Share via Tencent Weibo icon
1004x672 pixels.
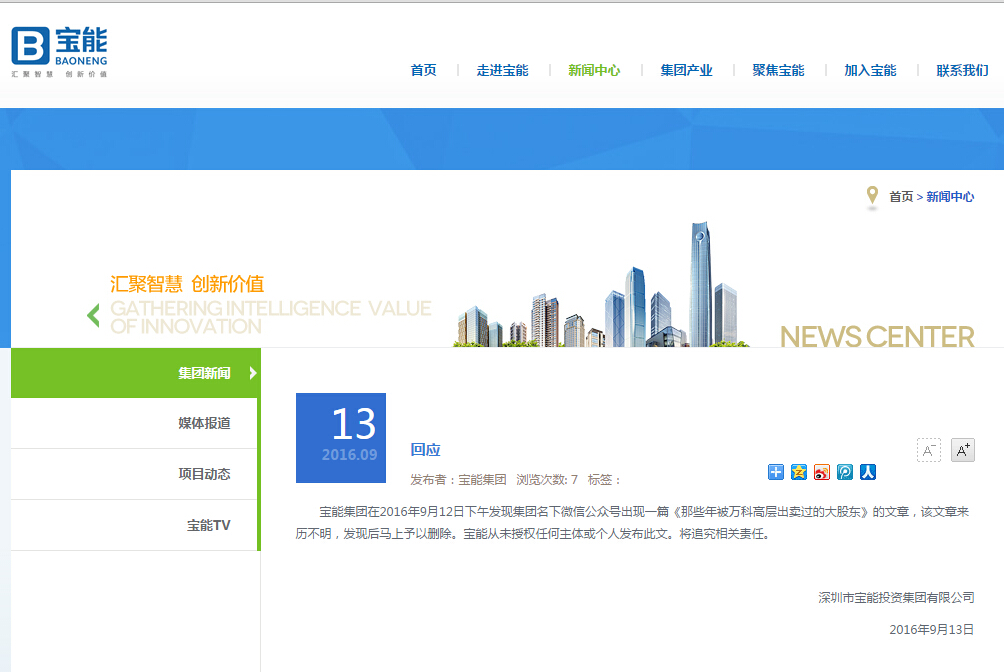(845, 472)
